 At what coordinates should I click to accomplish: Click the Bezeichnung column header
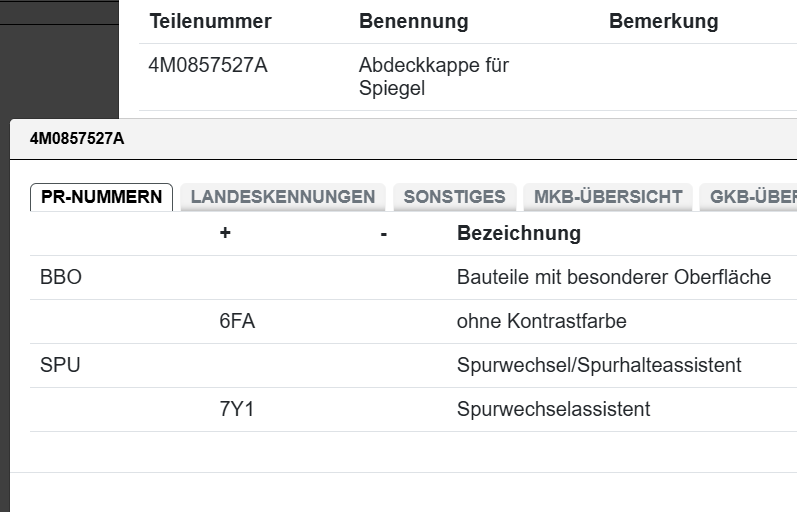(518, 234)
